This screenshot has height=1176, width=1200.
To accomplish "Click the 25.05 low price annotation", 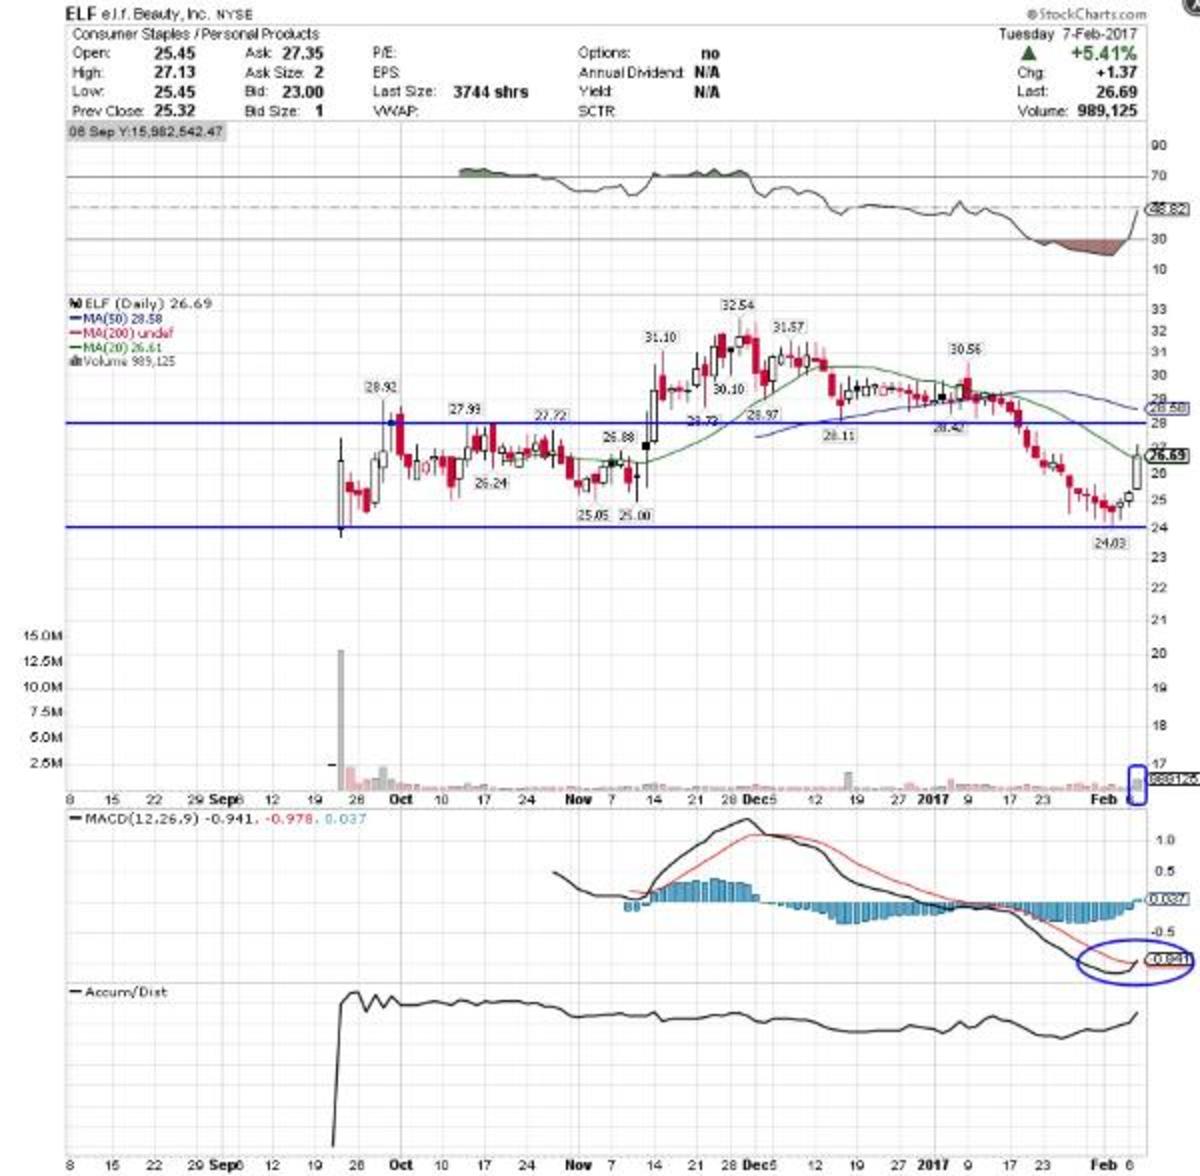I will pyautogui.click(x=592, y=515).
